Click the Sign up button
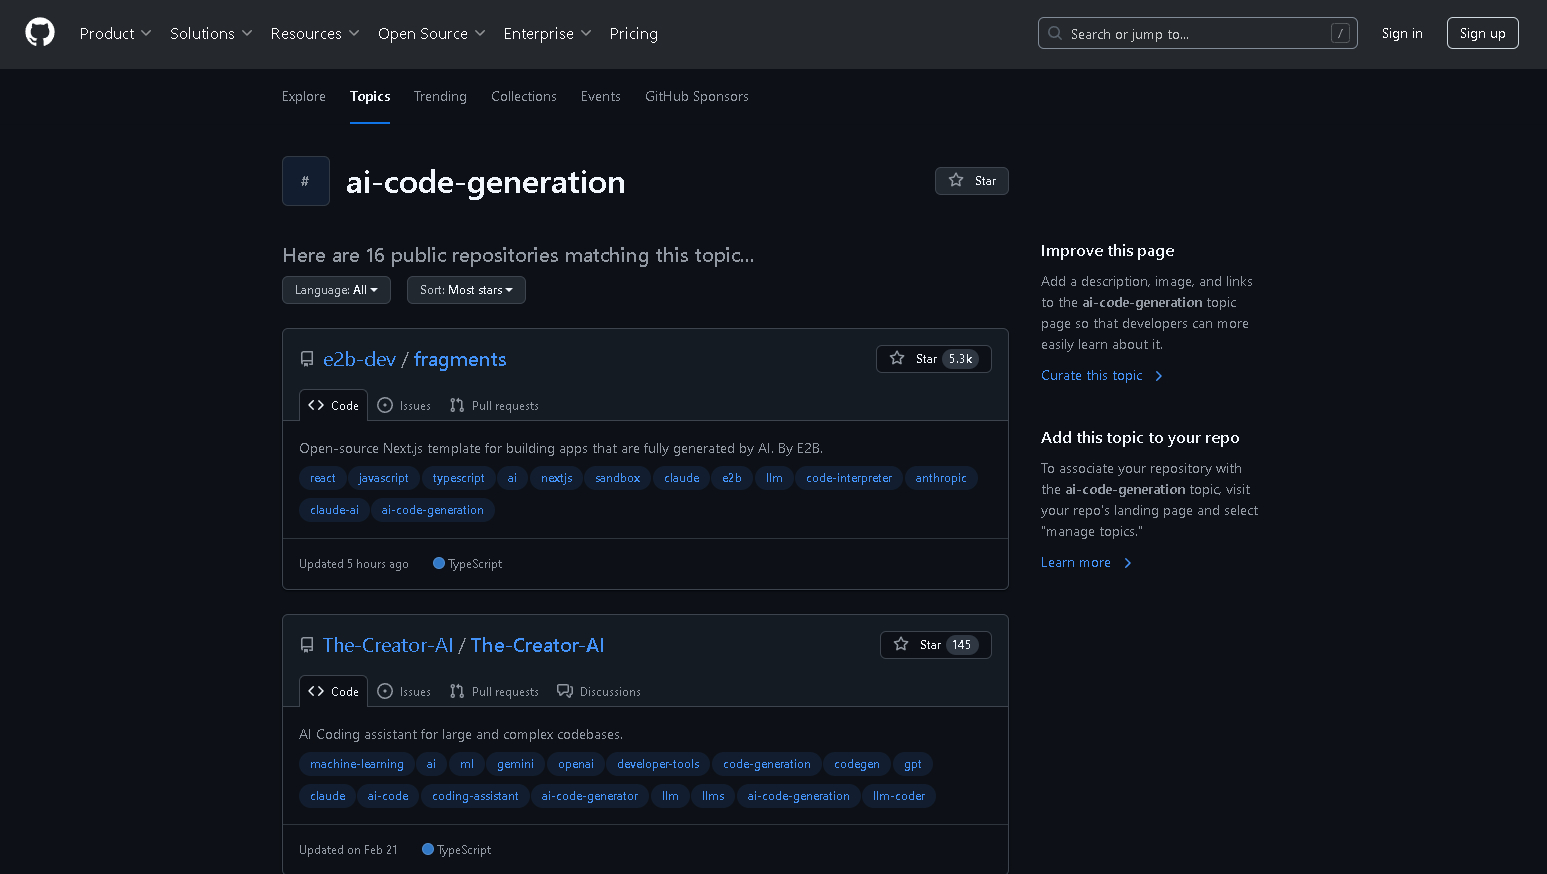 pos(1482,33)
